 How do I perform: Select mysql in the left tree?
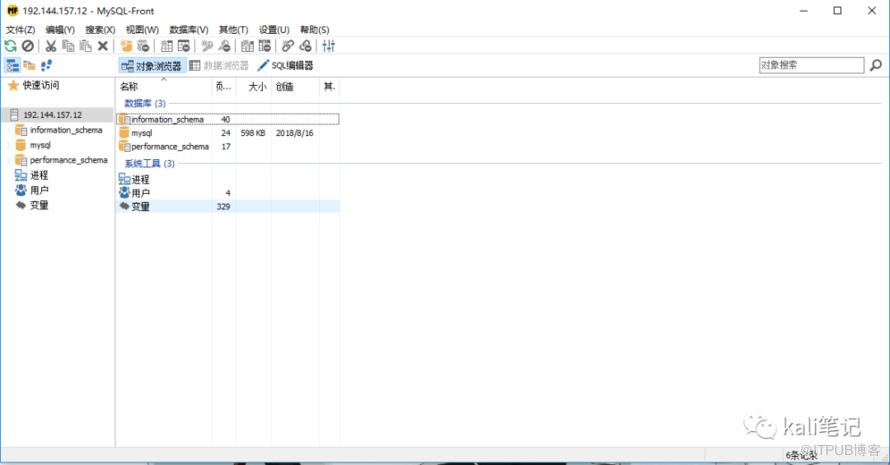(40, 145)
